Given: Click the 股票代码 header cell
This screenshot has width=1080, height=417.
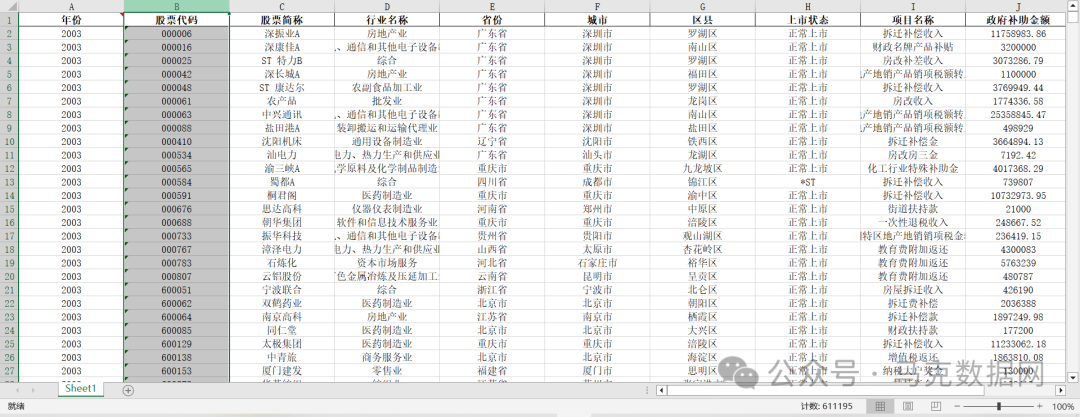Looking at the screenshot, I should (x=177, y=19).
